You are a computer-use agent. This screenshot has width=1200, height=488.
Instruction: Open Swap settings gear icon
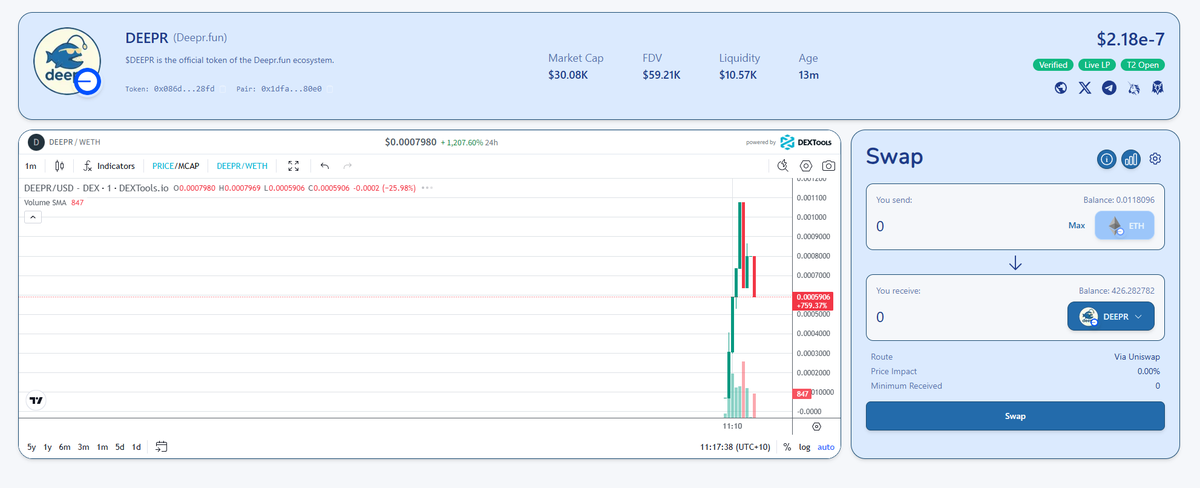[1155, 158]
